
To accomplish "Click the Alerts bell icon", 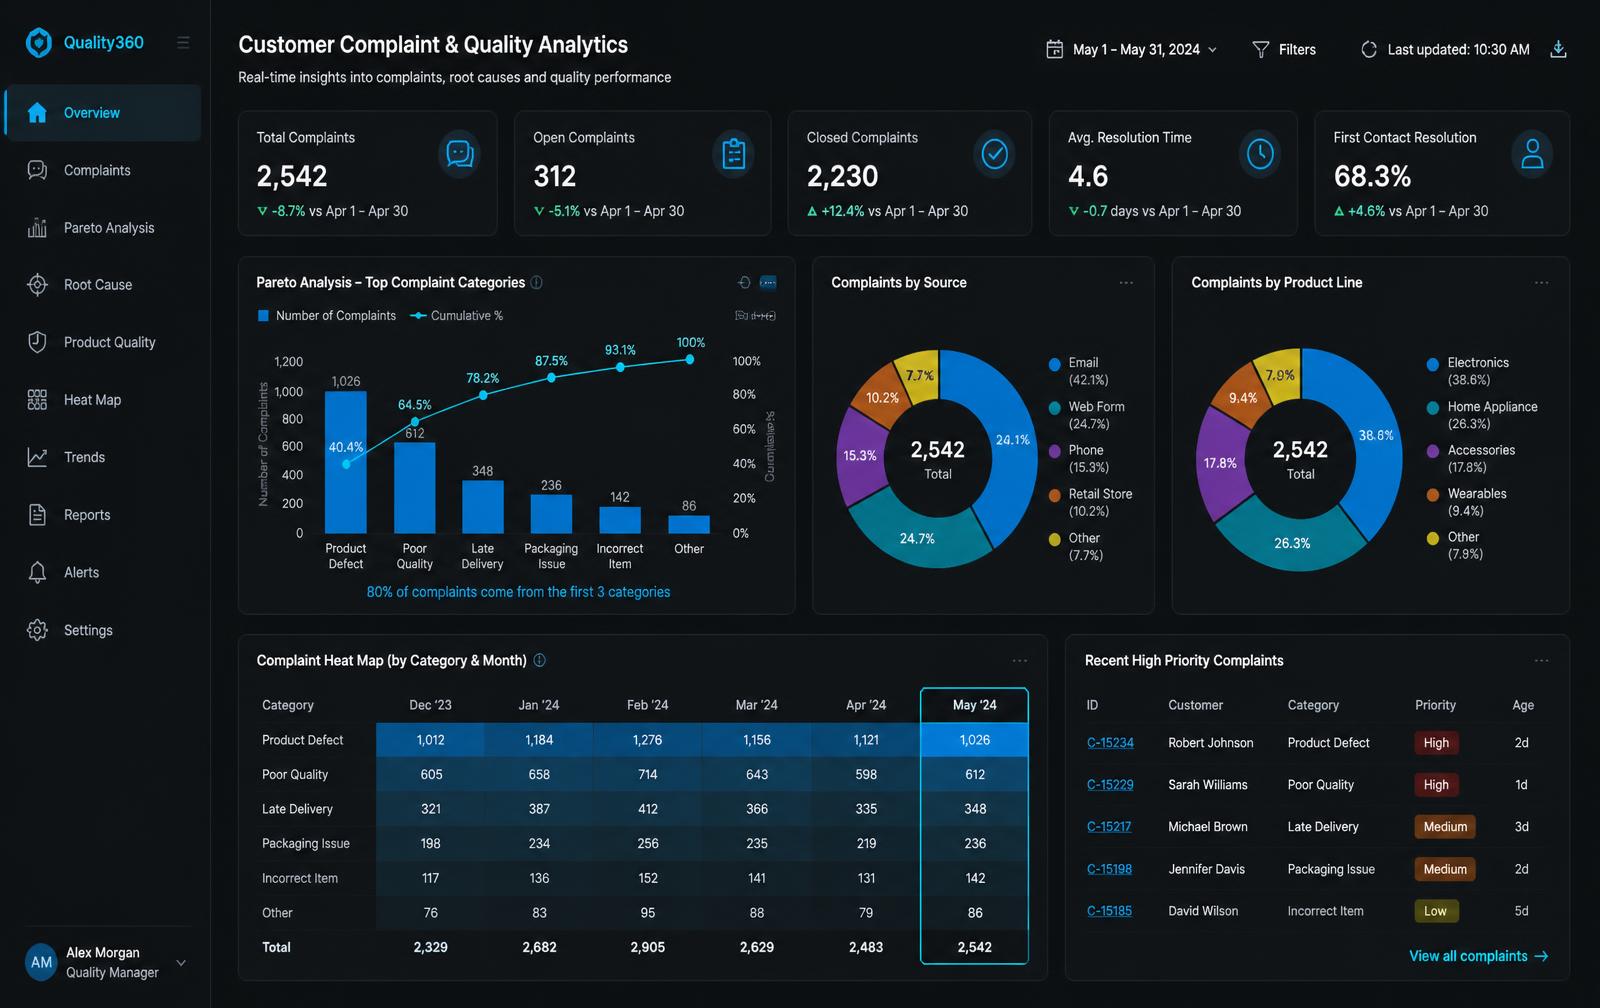I will pyautogui.click(x=37, y=572).
